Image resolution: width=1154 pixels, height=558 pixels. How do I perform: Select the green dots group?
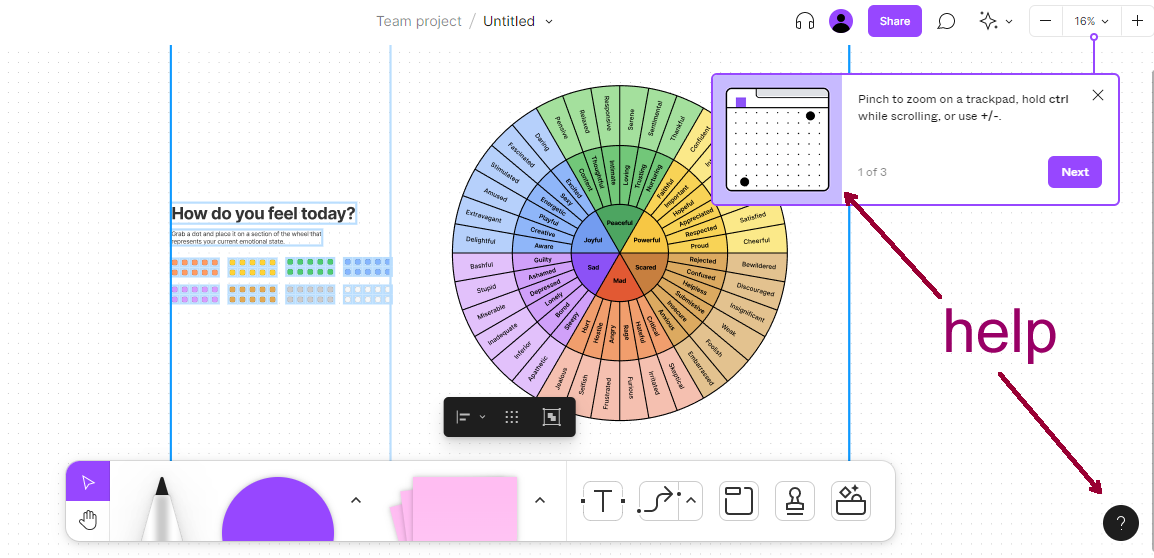coord(310,267)
